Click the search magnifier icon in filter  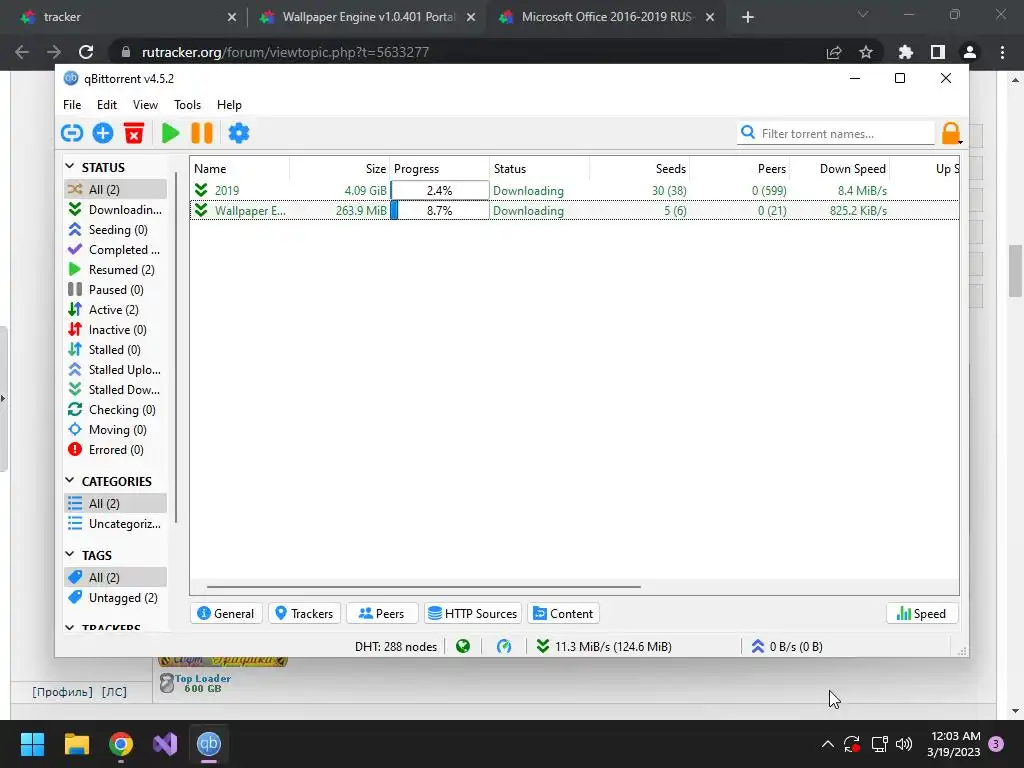(x=748, y=133)
